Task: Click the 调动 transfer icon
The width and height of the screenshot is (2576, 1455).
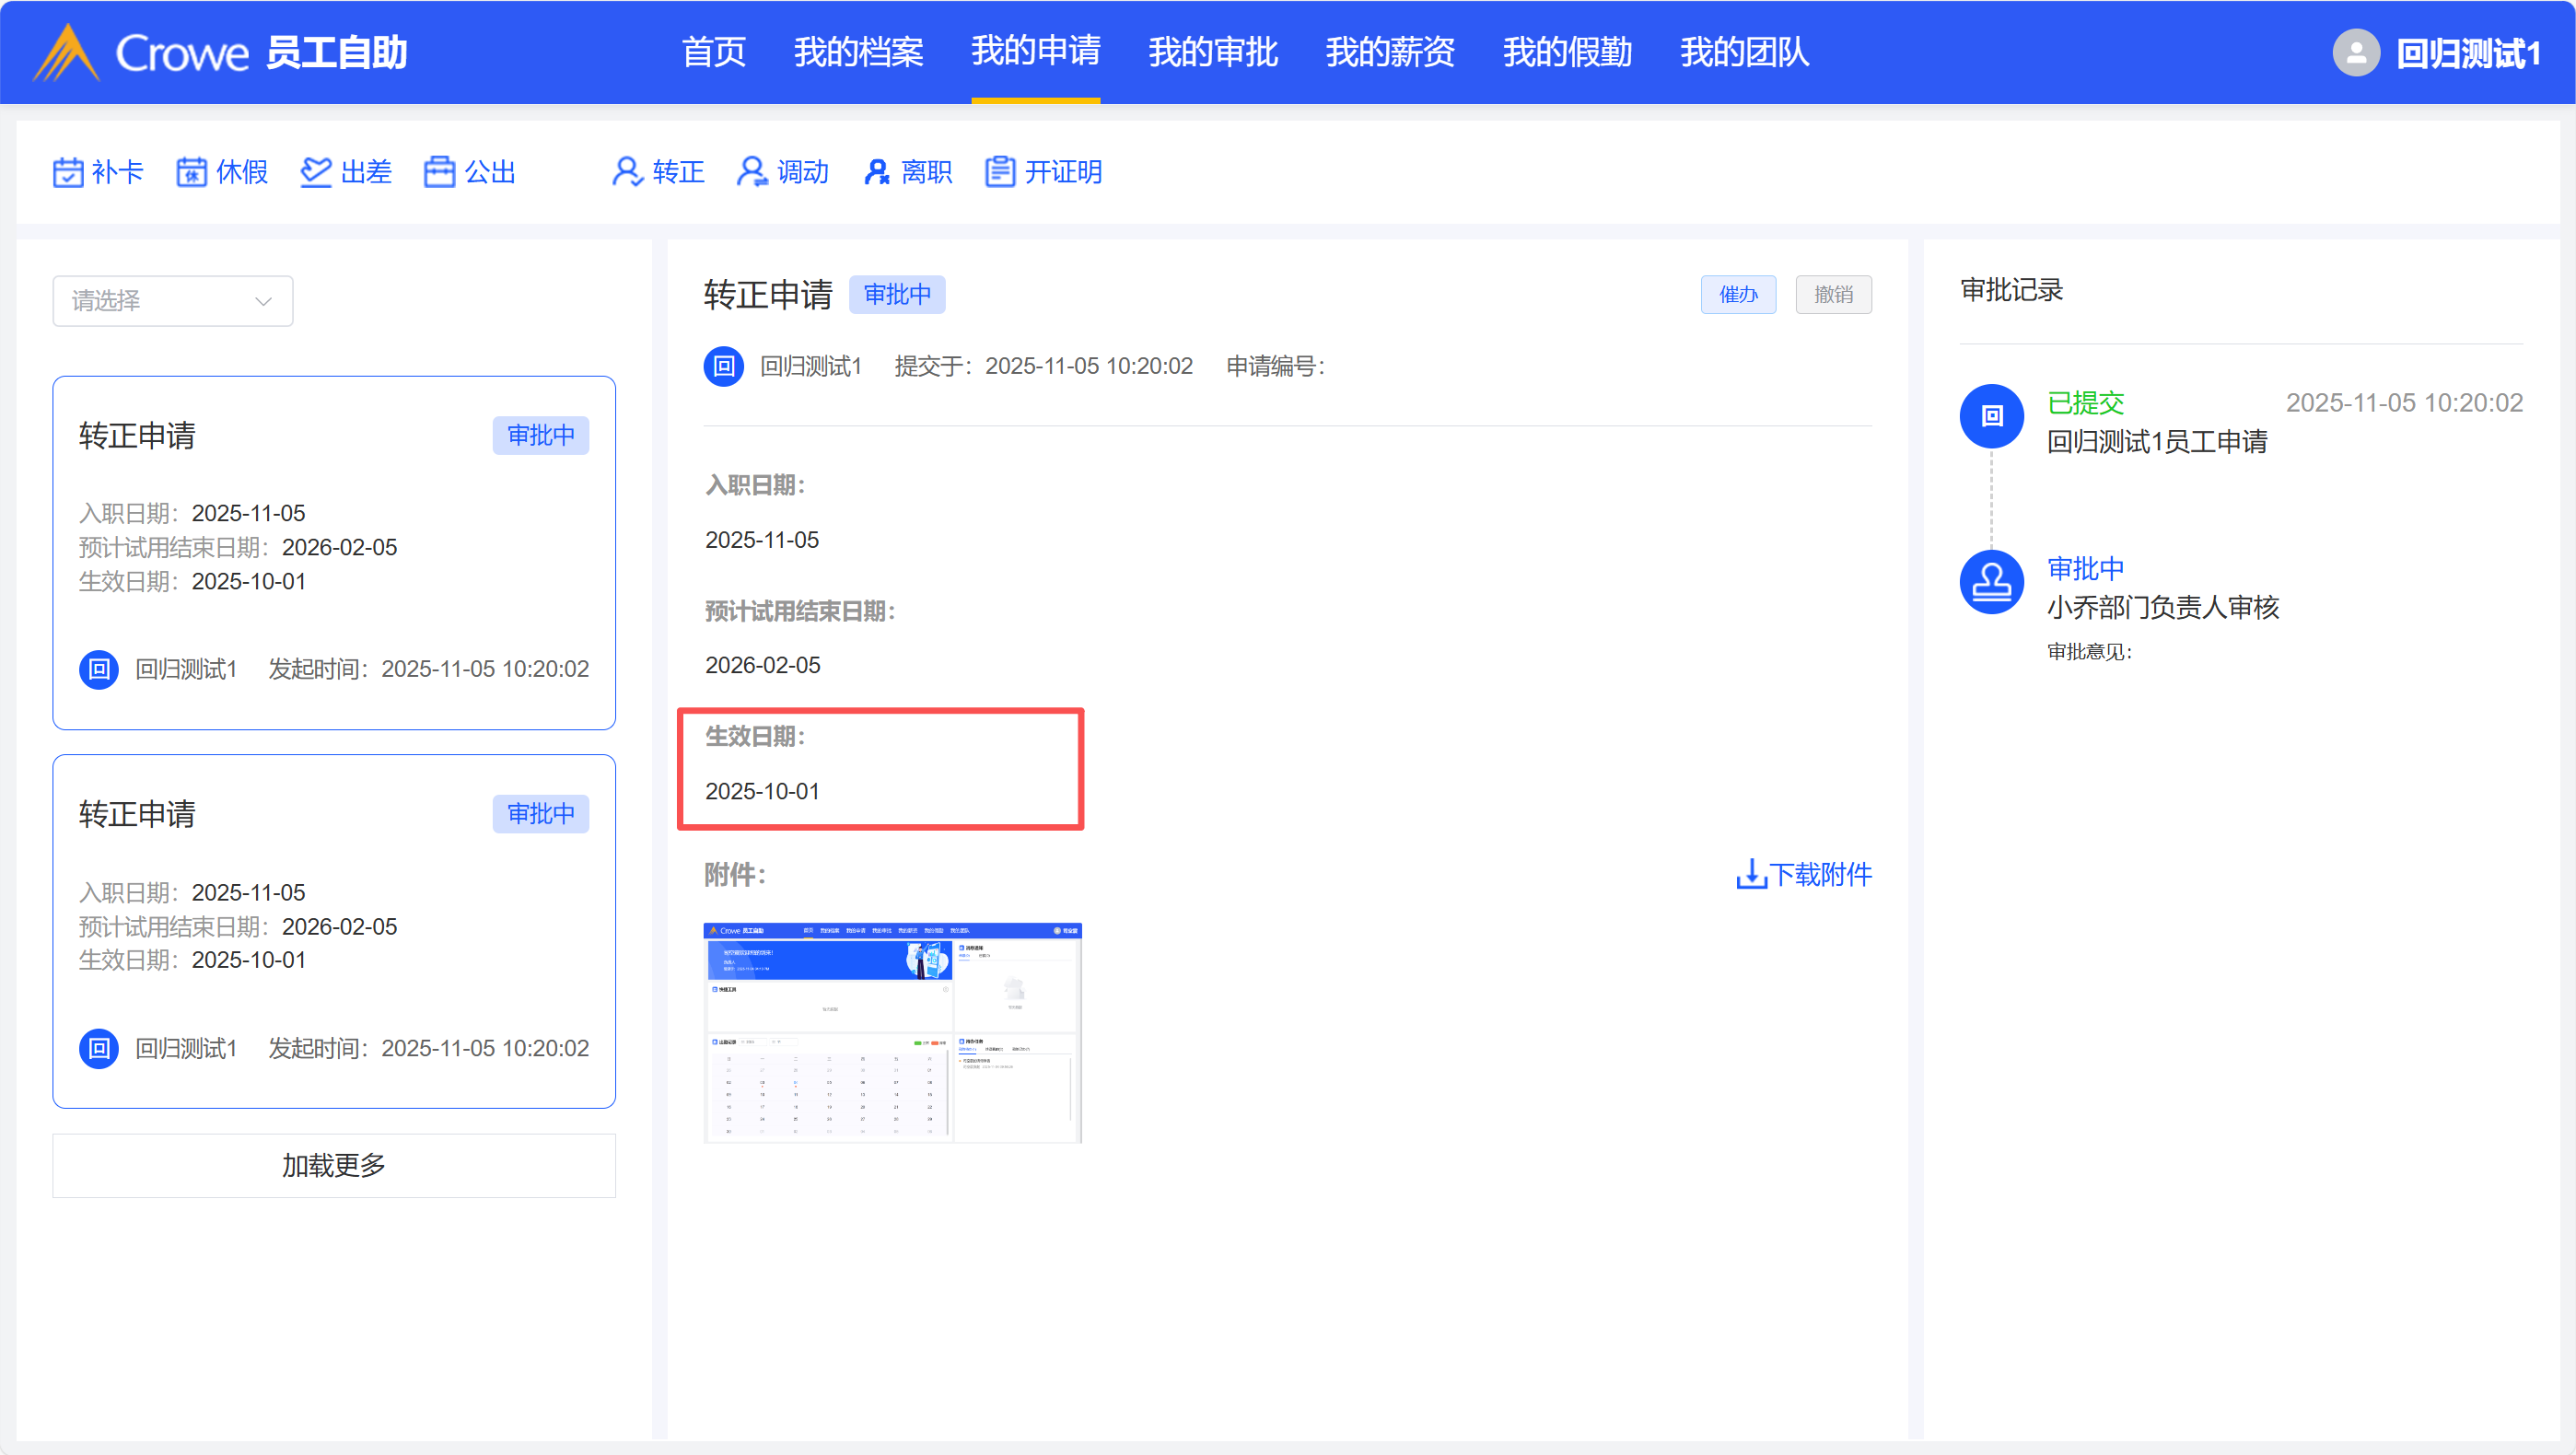Action: tap(751, 172)
